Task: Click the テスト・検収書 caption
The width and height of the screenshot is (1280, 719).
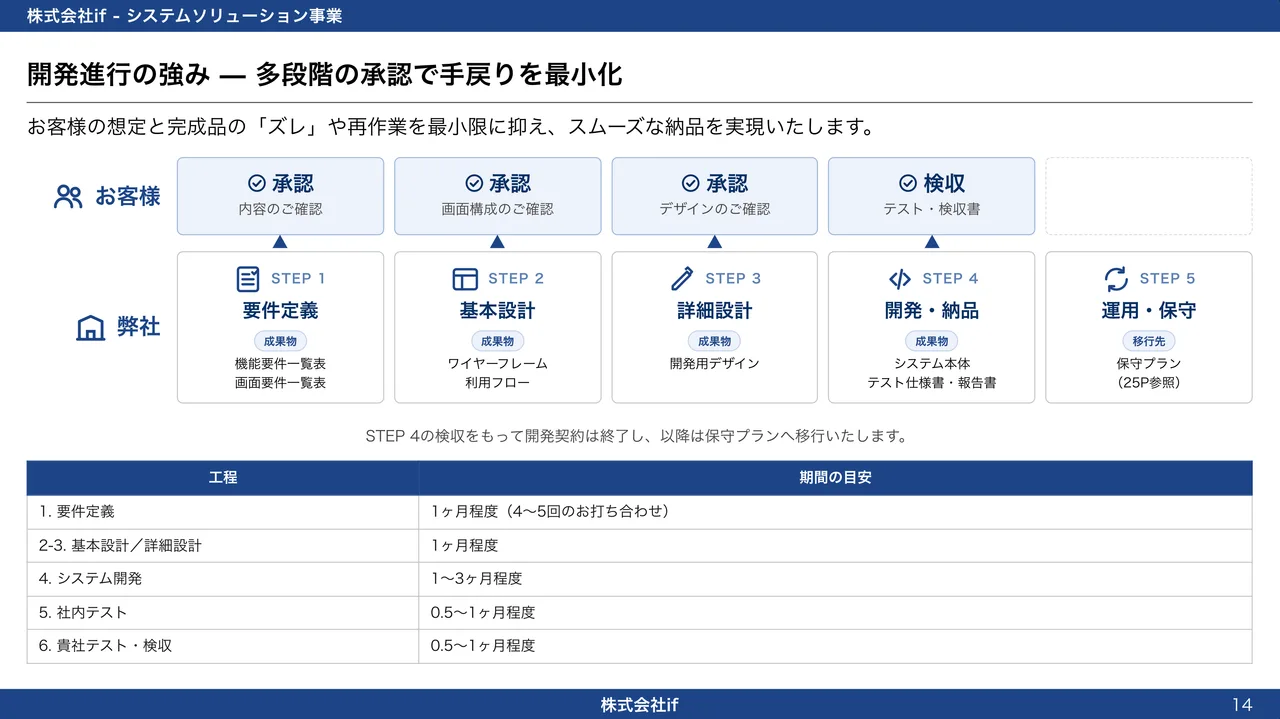Action: pyautogui.click(x=932, y=210)
